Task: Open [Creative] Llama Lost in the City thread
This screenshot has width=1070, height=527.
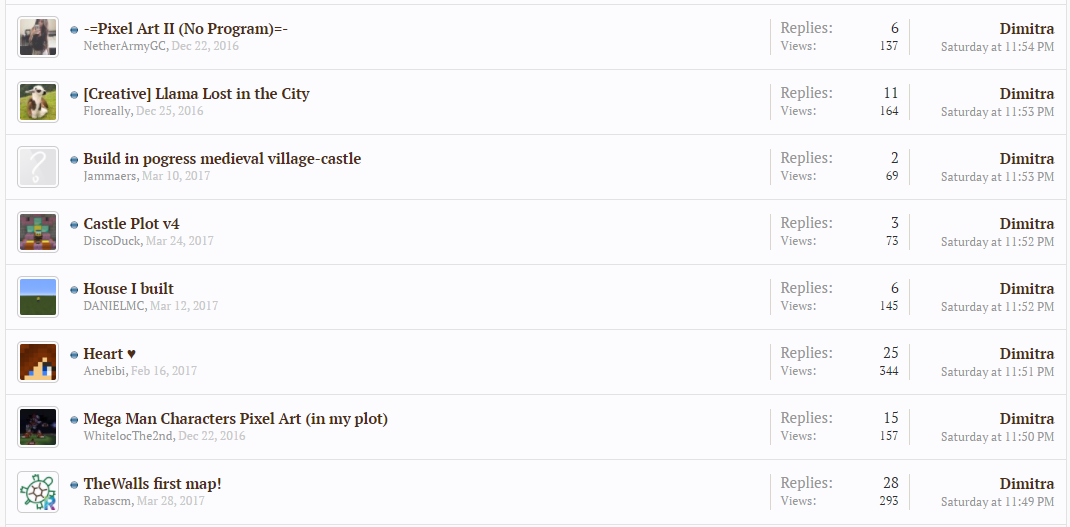Action: [197, 94]
